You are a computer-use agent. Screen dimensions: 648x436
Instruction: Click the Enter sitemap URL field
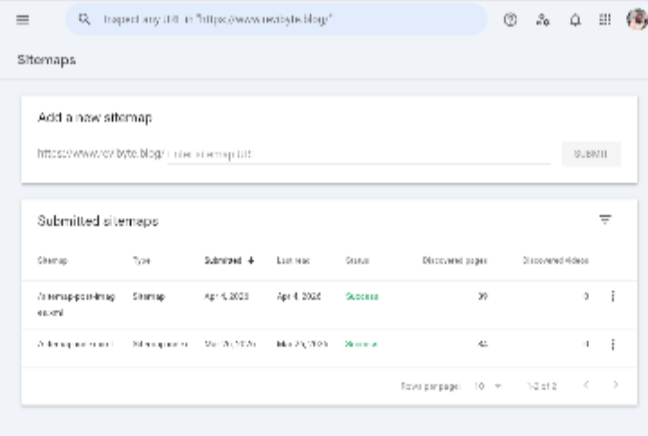pyautogui.click(x=359, y=154)
